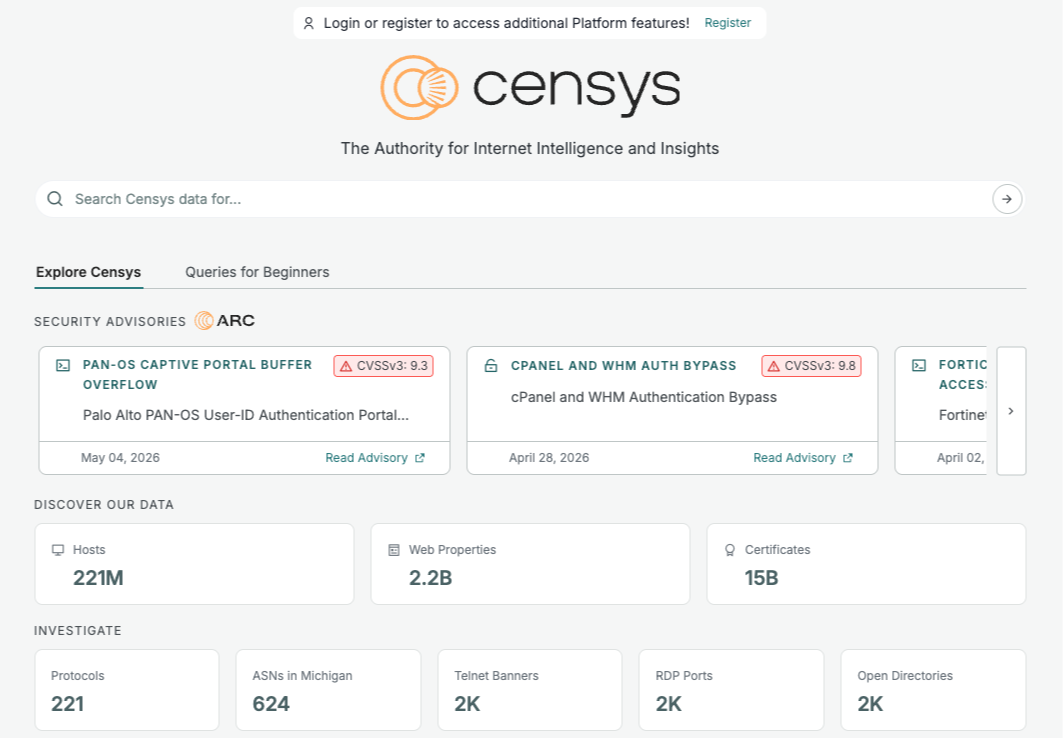This screenshot has width=1063, height=738.
Task: Click warning icon in CVSSv3: 9.3 badge
Action: [346, 366]
